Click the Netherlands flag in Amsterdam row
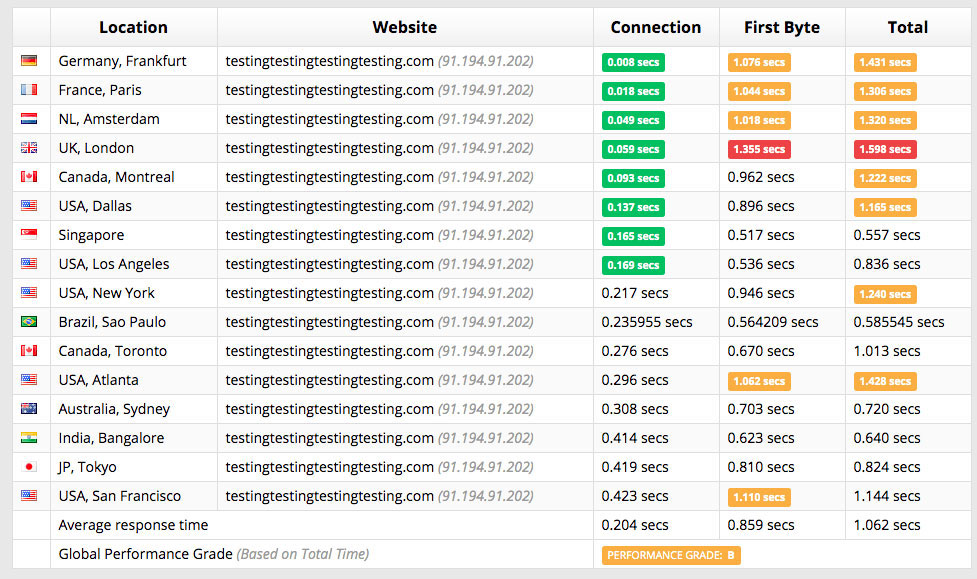Viewport: 977px width, 579px height. coord(29,118)
